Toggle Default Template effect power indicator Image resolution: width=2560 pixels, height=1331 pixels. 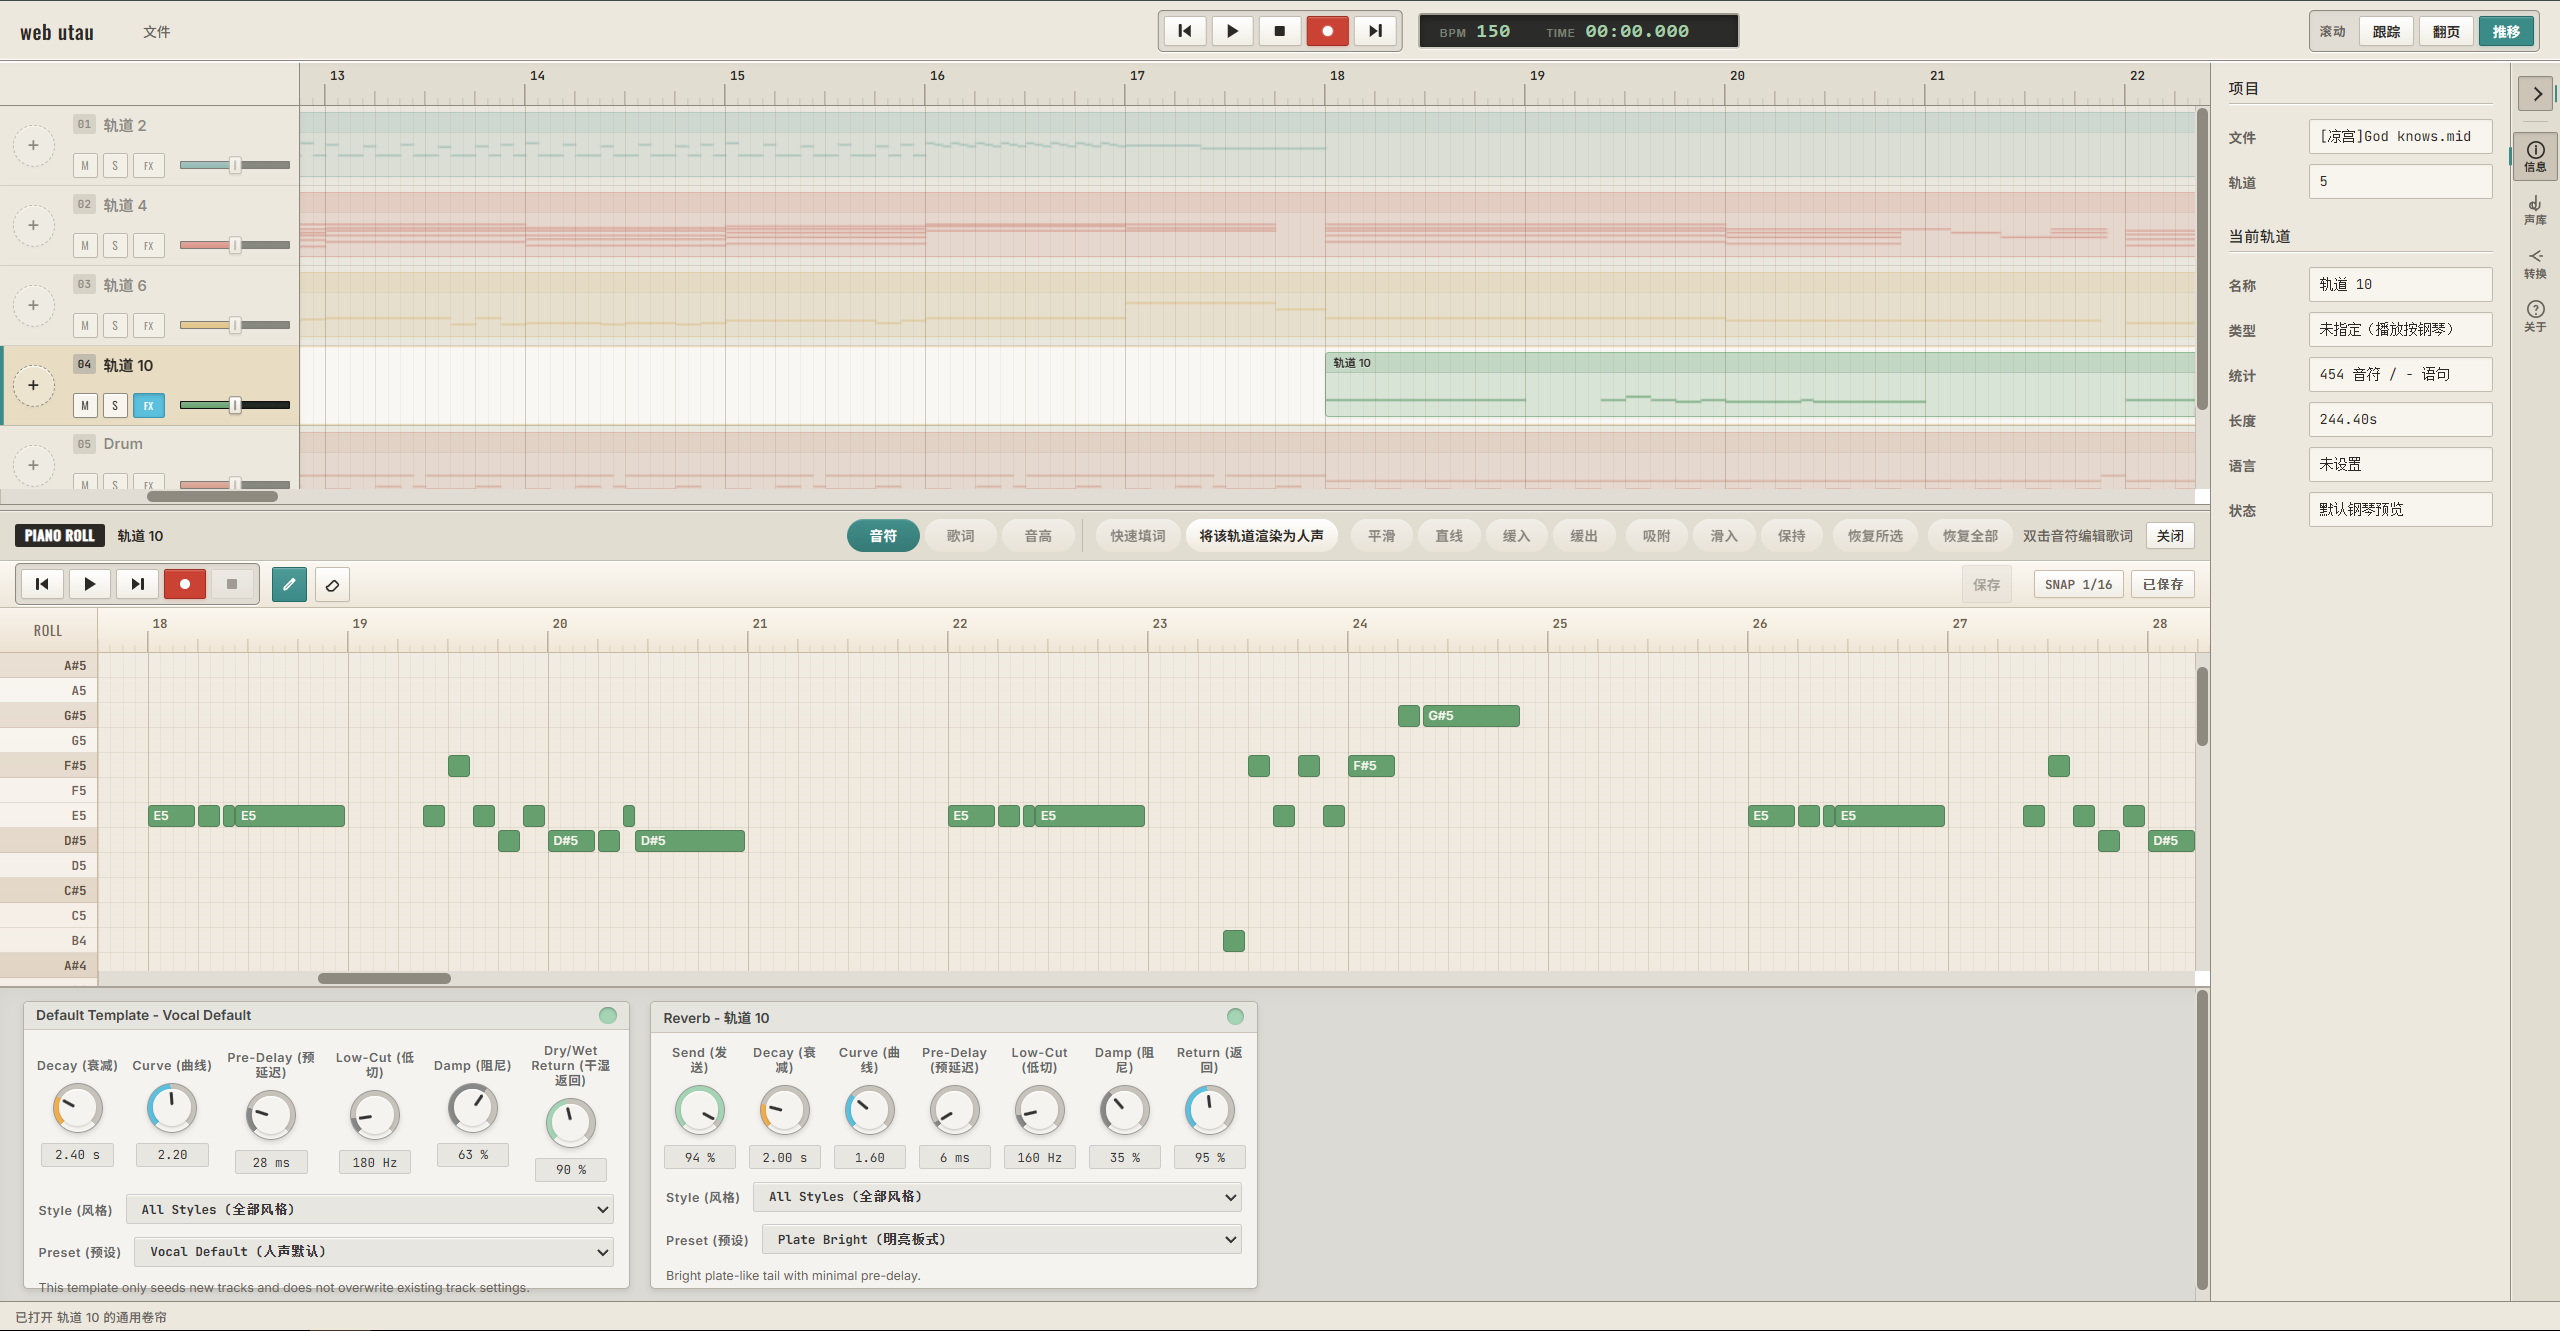point(608,1015)
